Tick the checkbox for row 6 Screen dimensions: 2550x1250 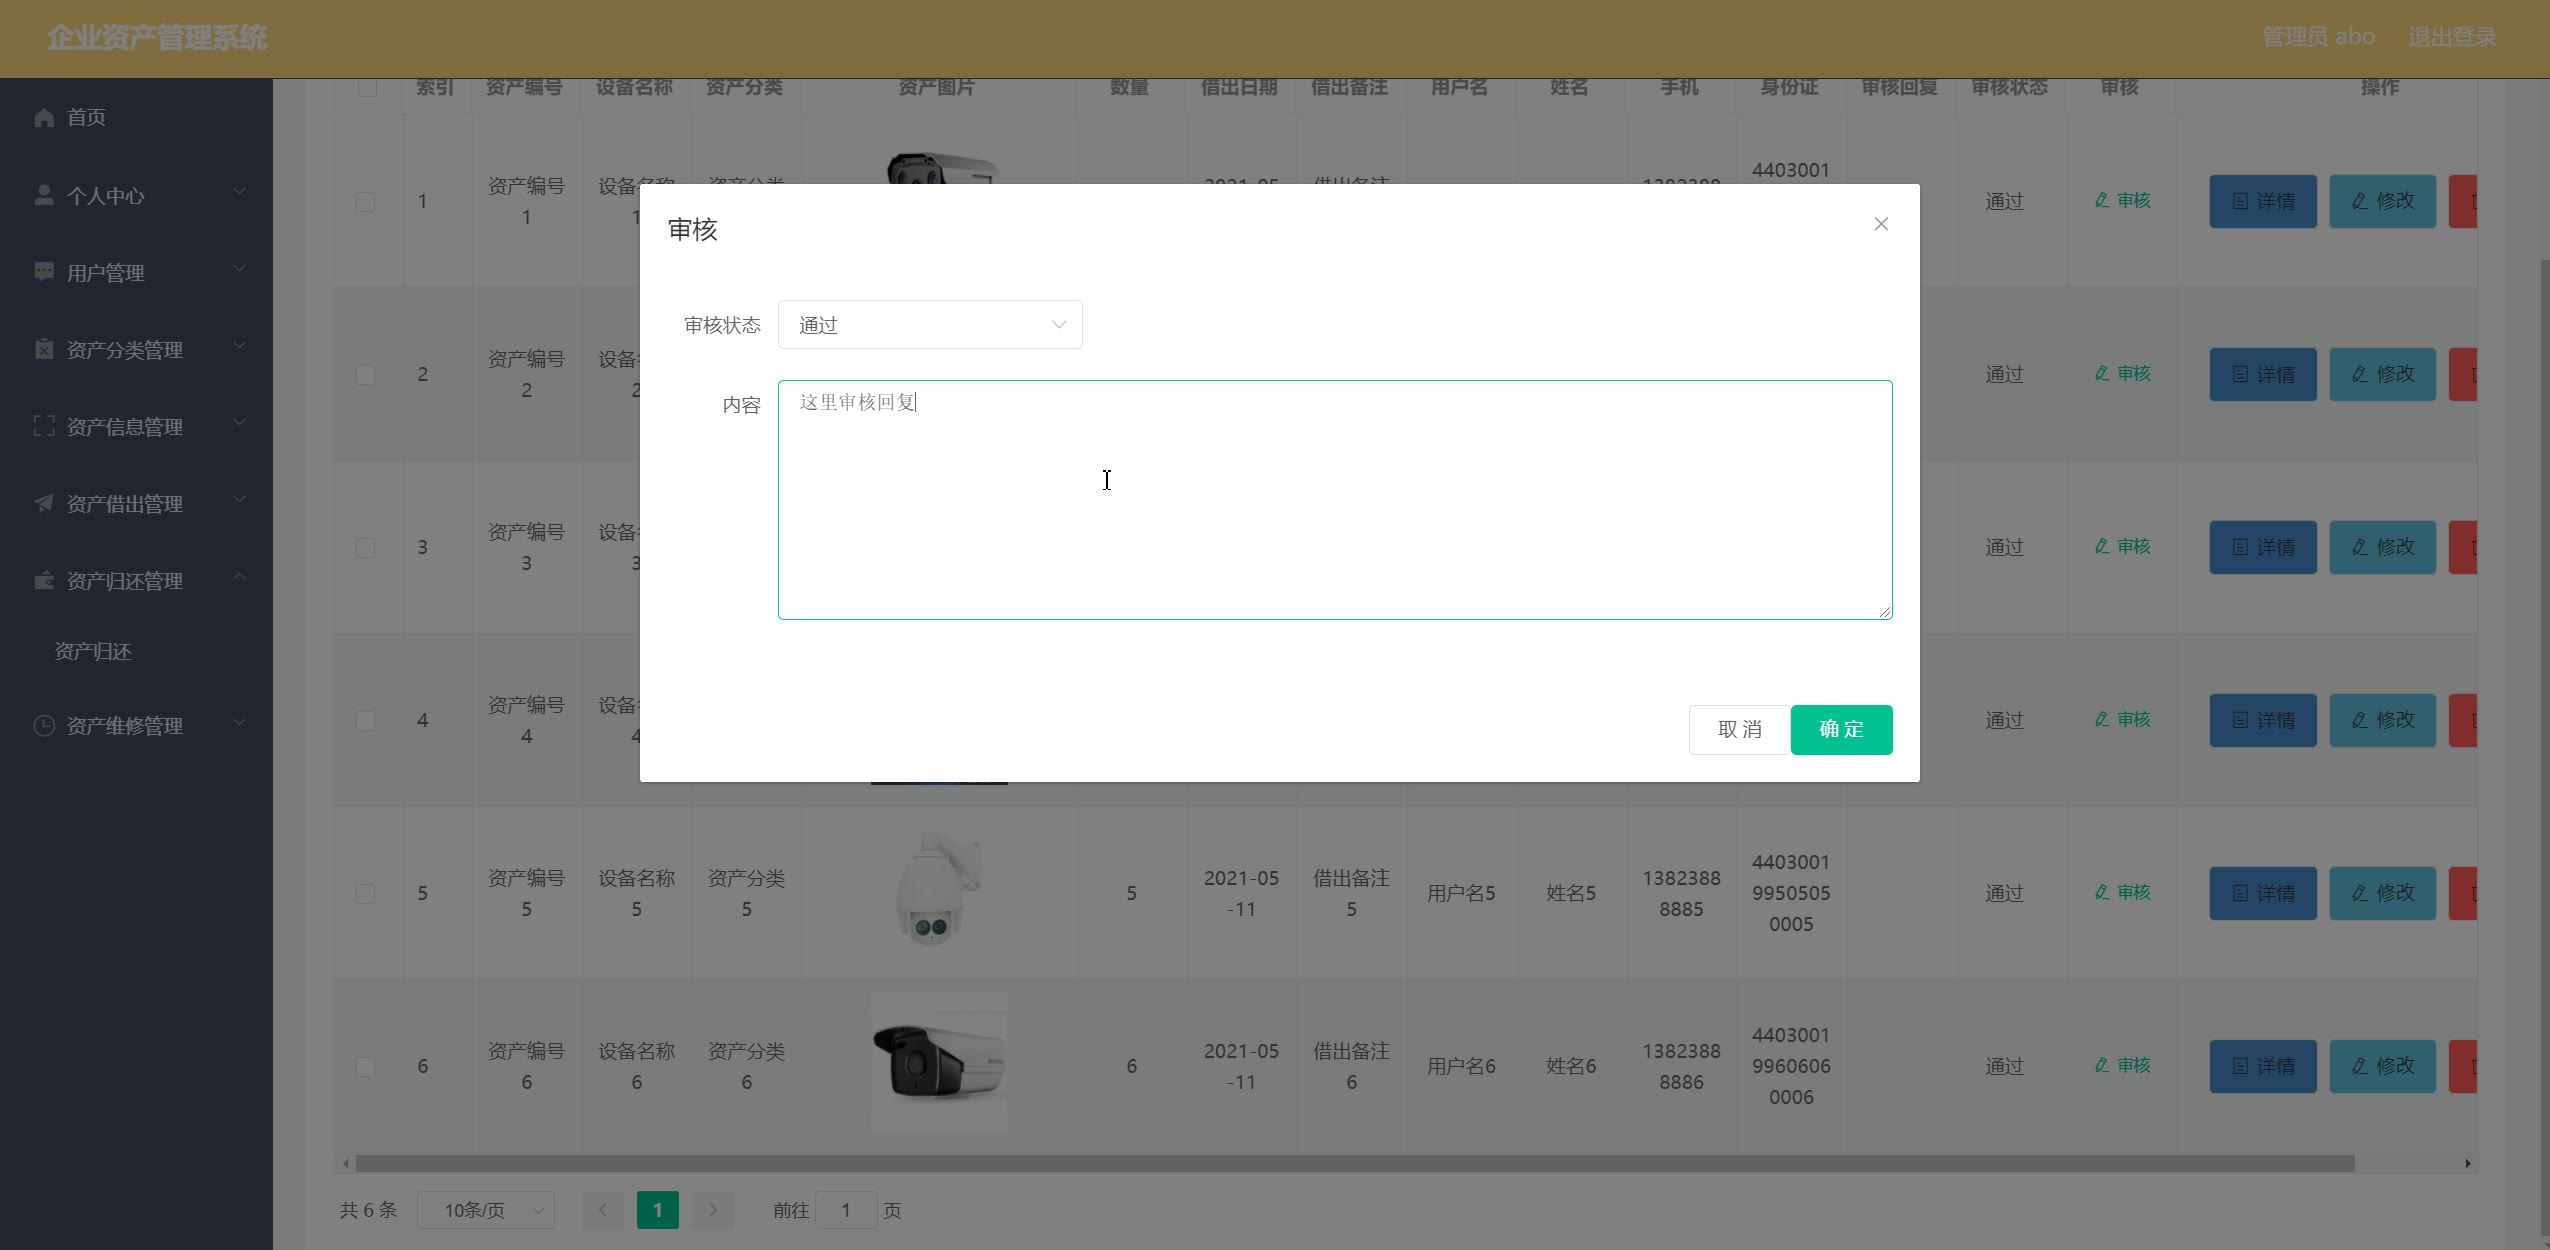366,1067
